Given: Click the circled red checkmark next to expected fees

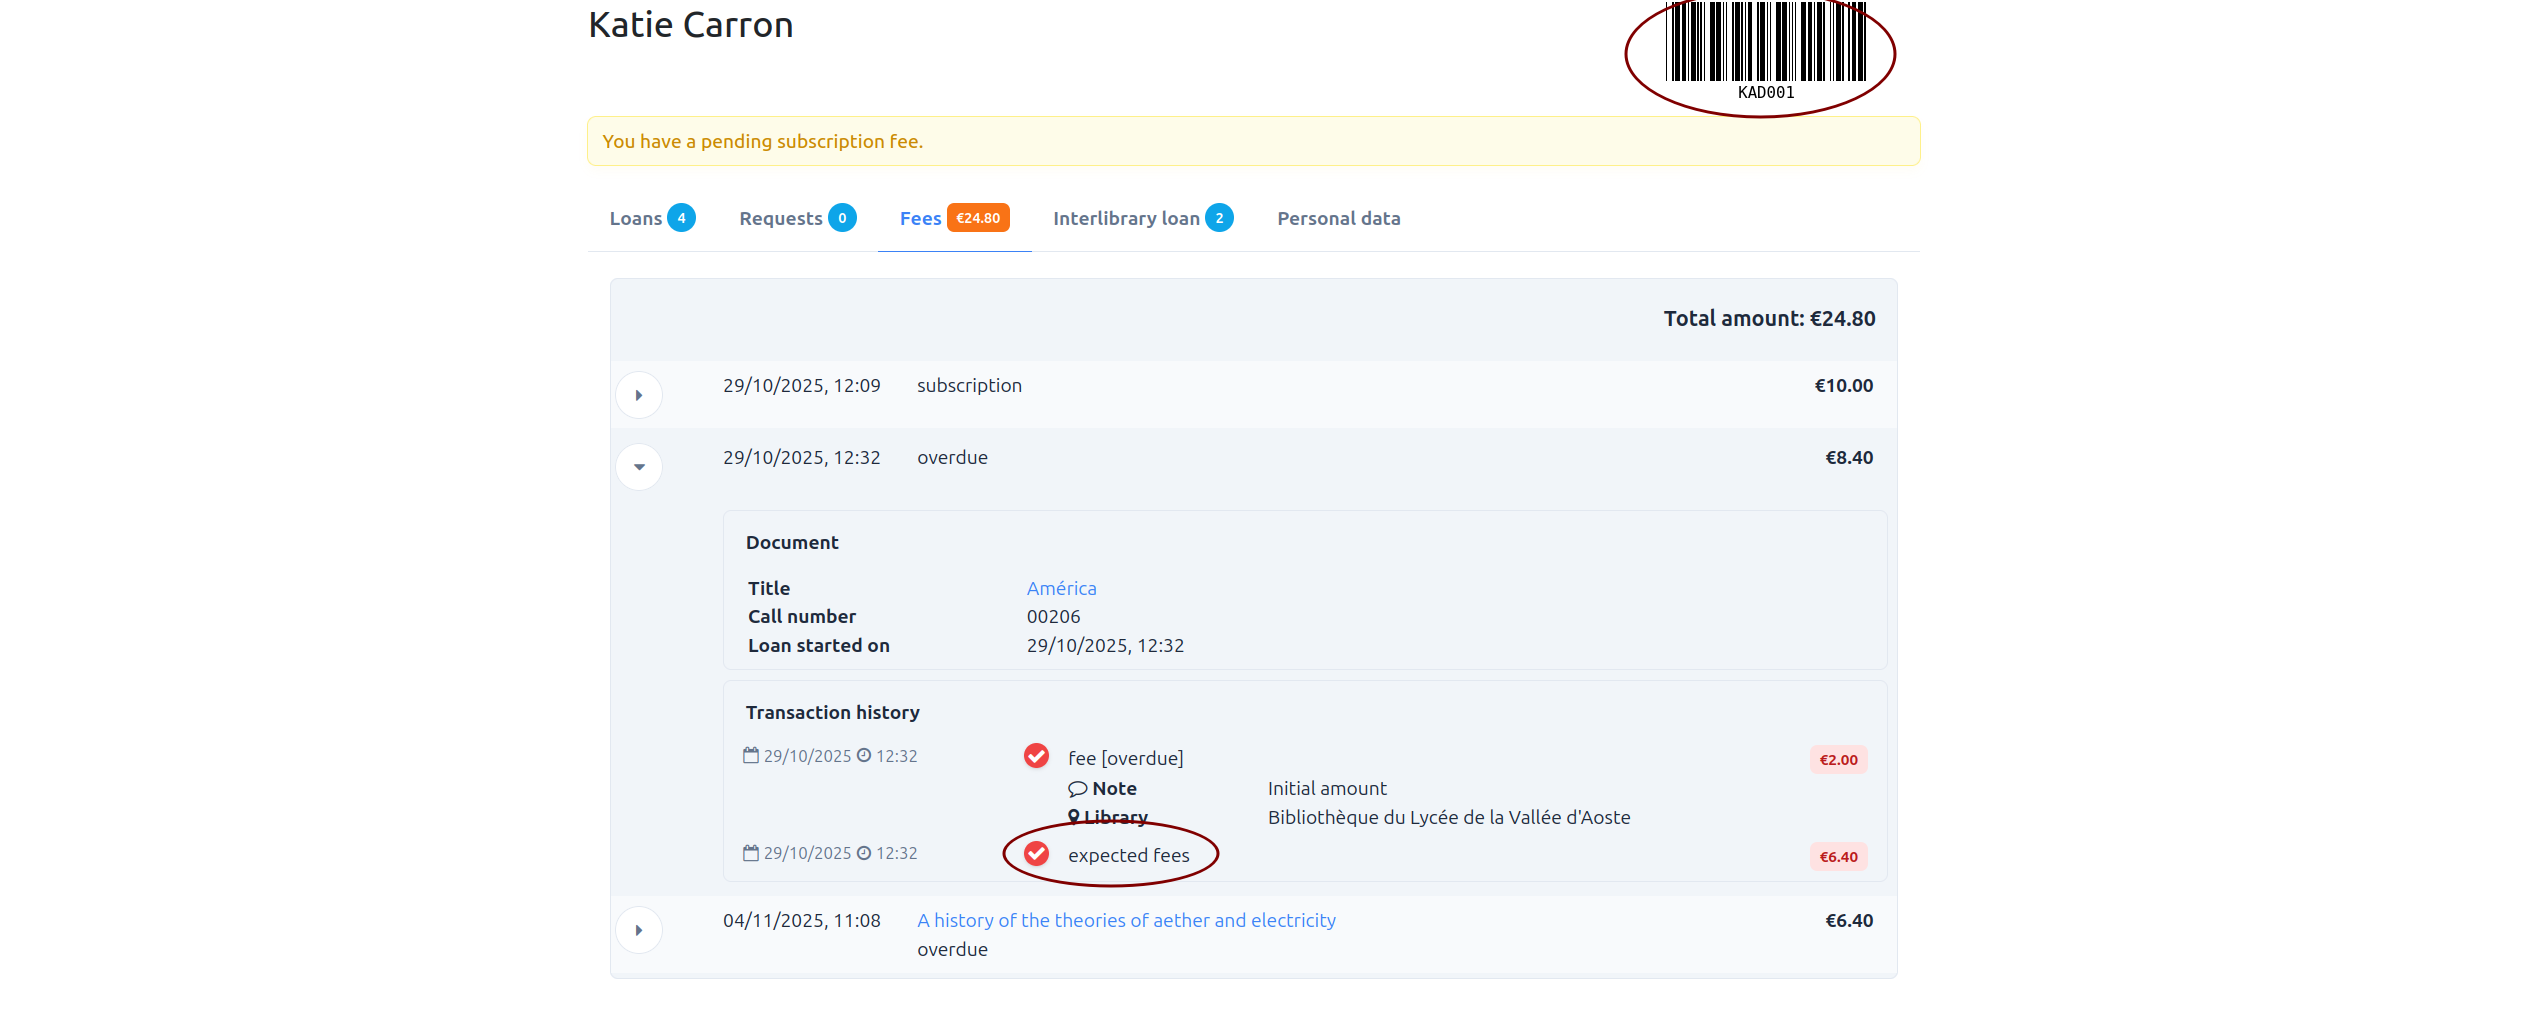Looking at the screenshot, I should pyautogui.click(x=1036, y=854).
